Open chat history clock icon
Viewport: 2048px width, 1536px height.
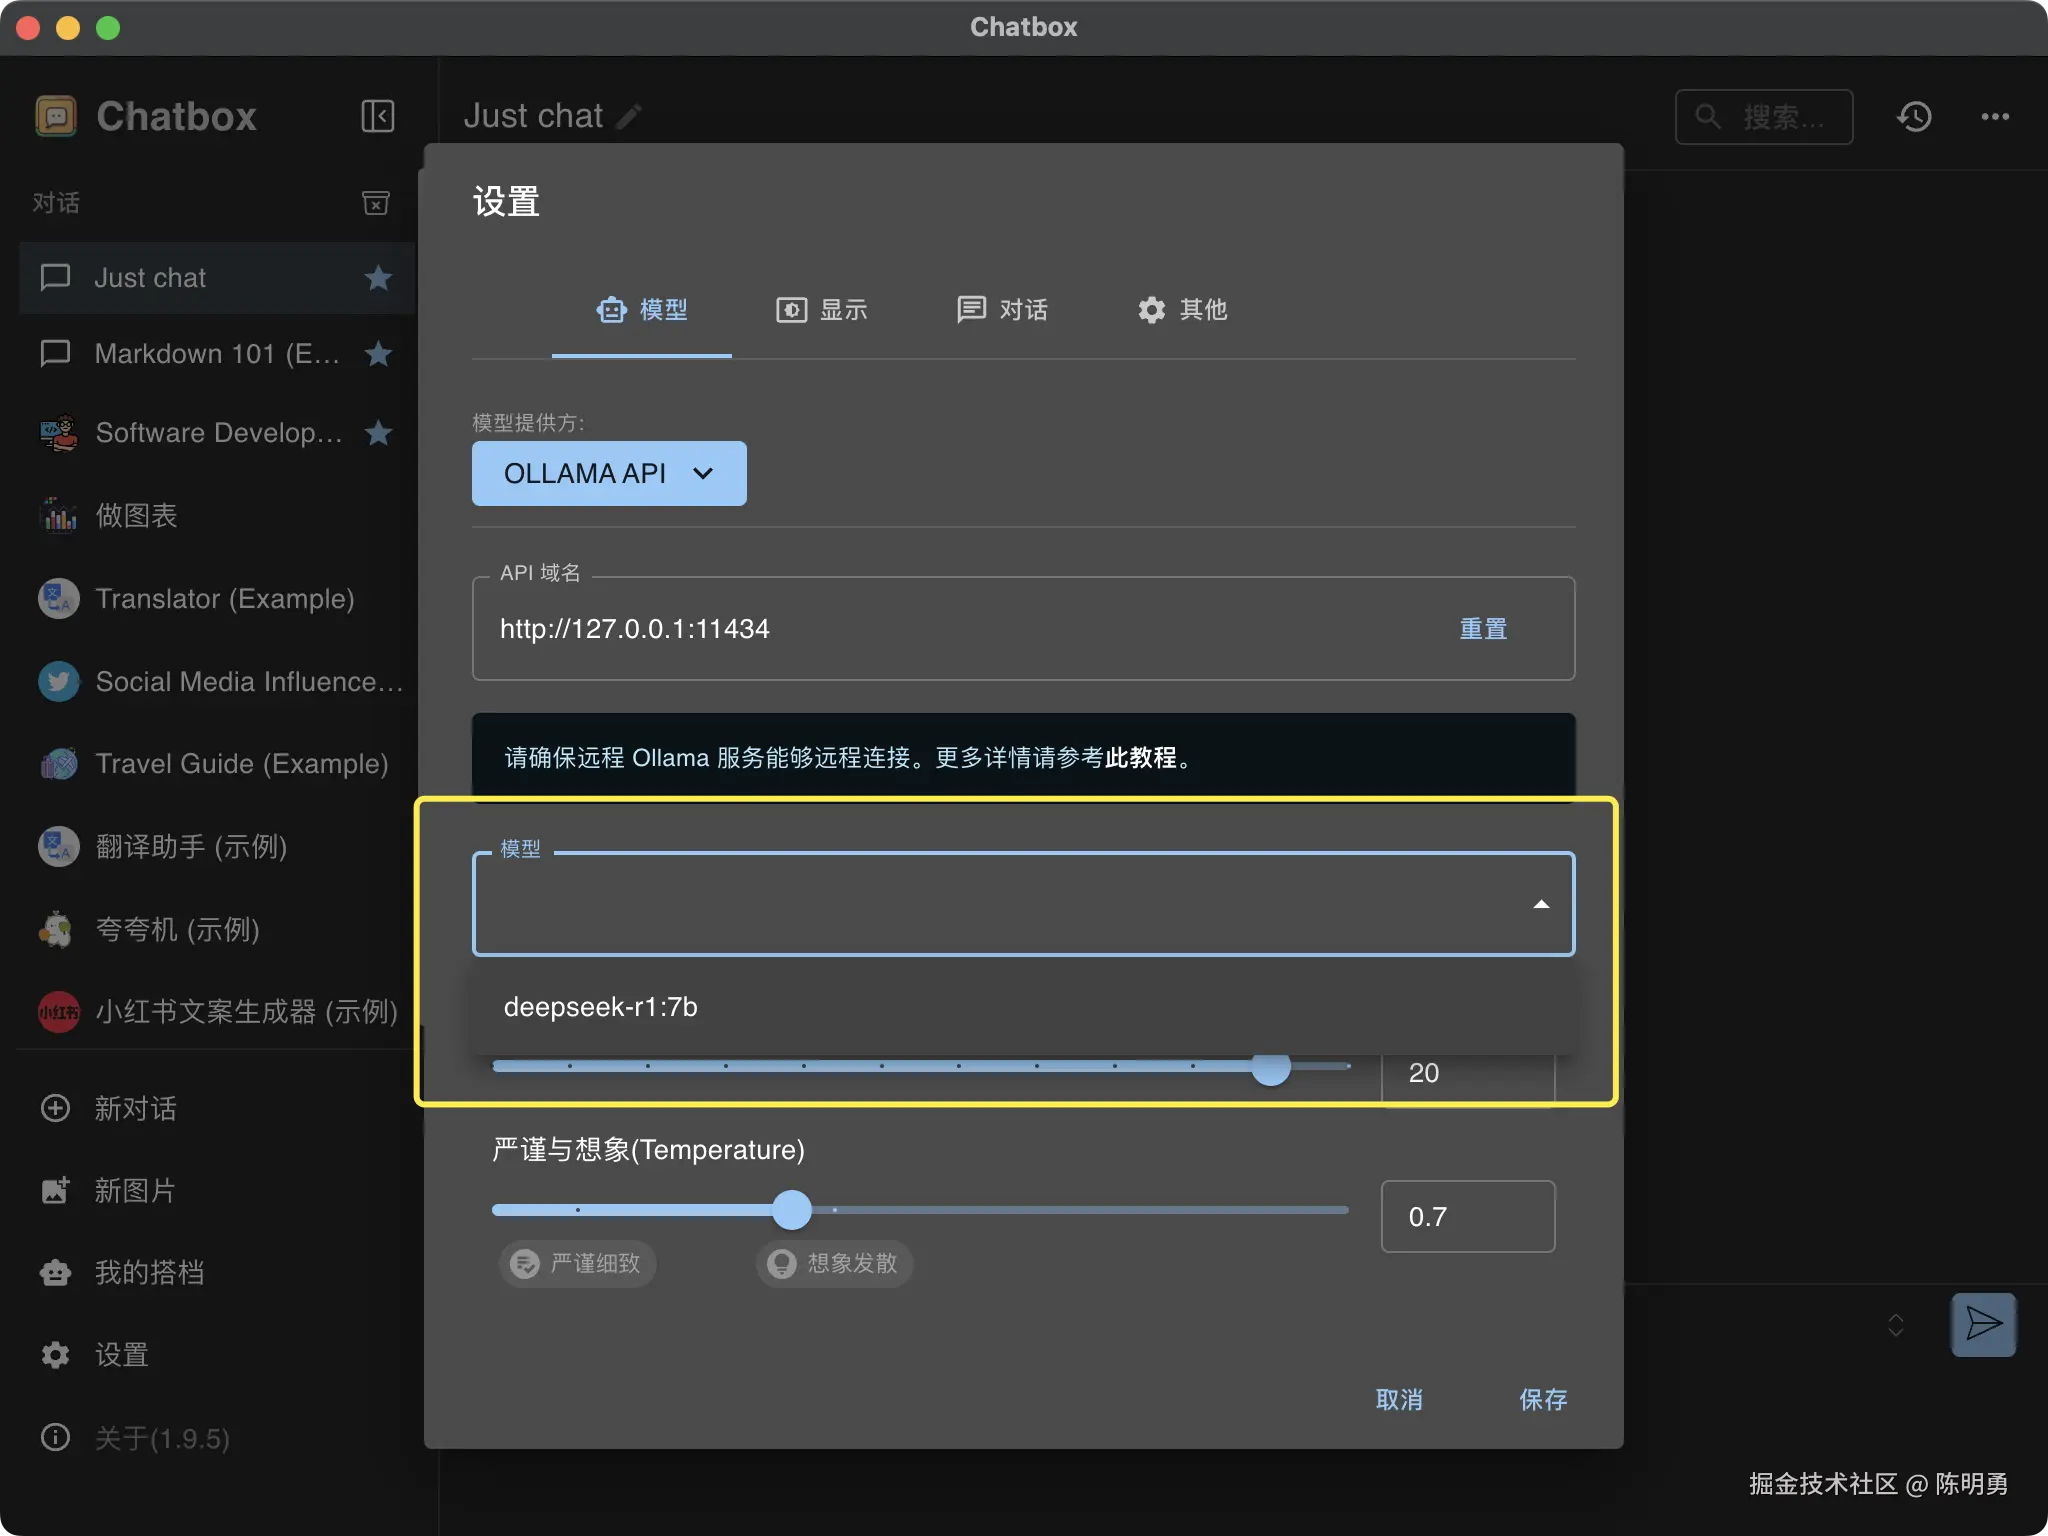pos(1914,117)
